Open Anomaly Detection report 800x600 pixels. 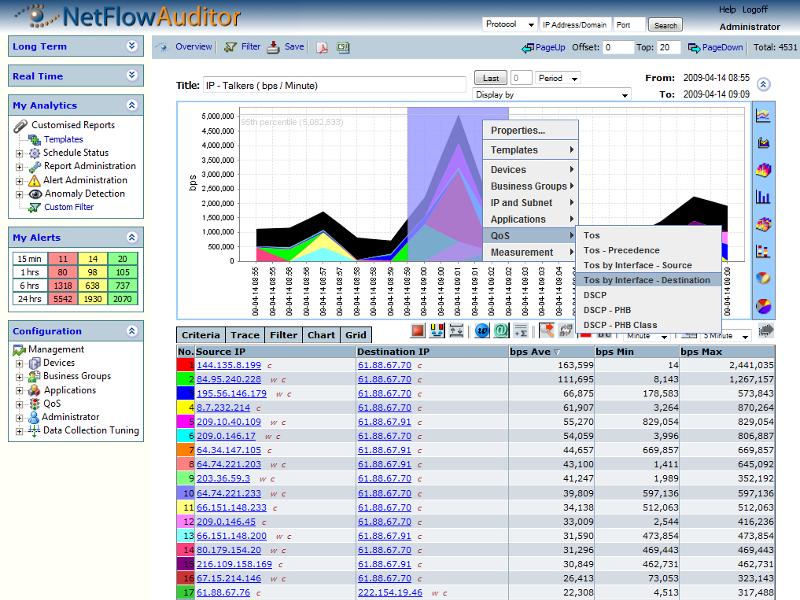coord(85,194)
